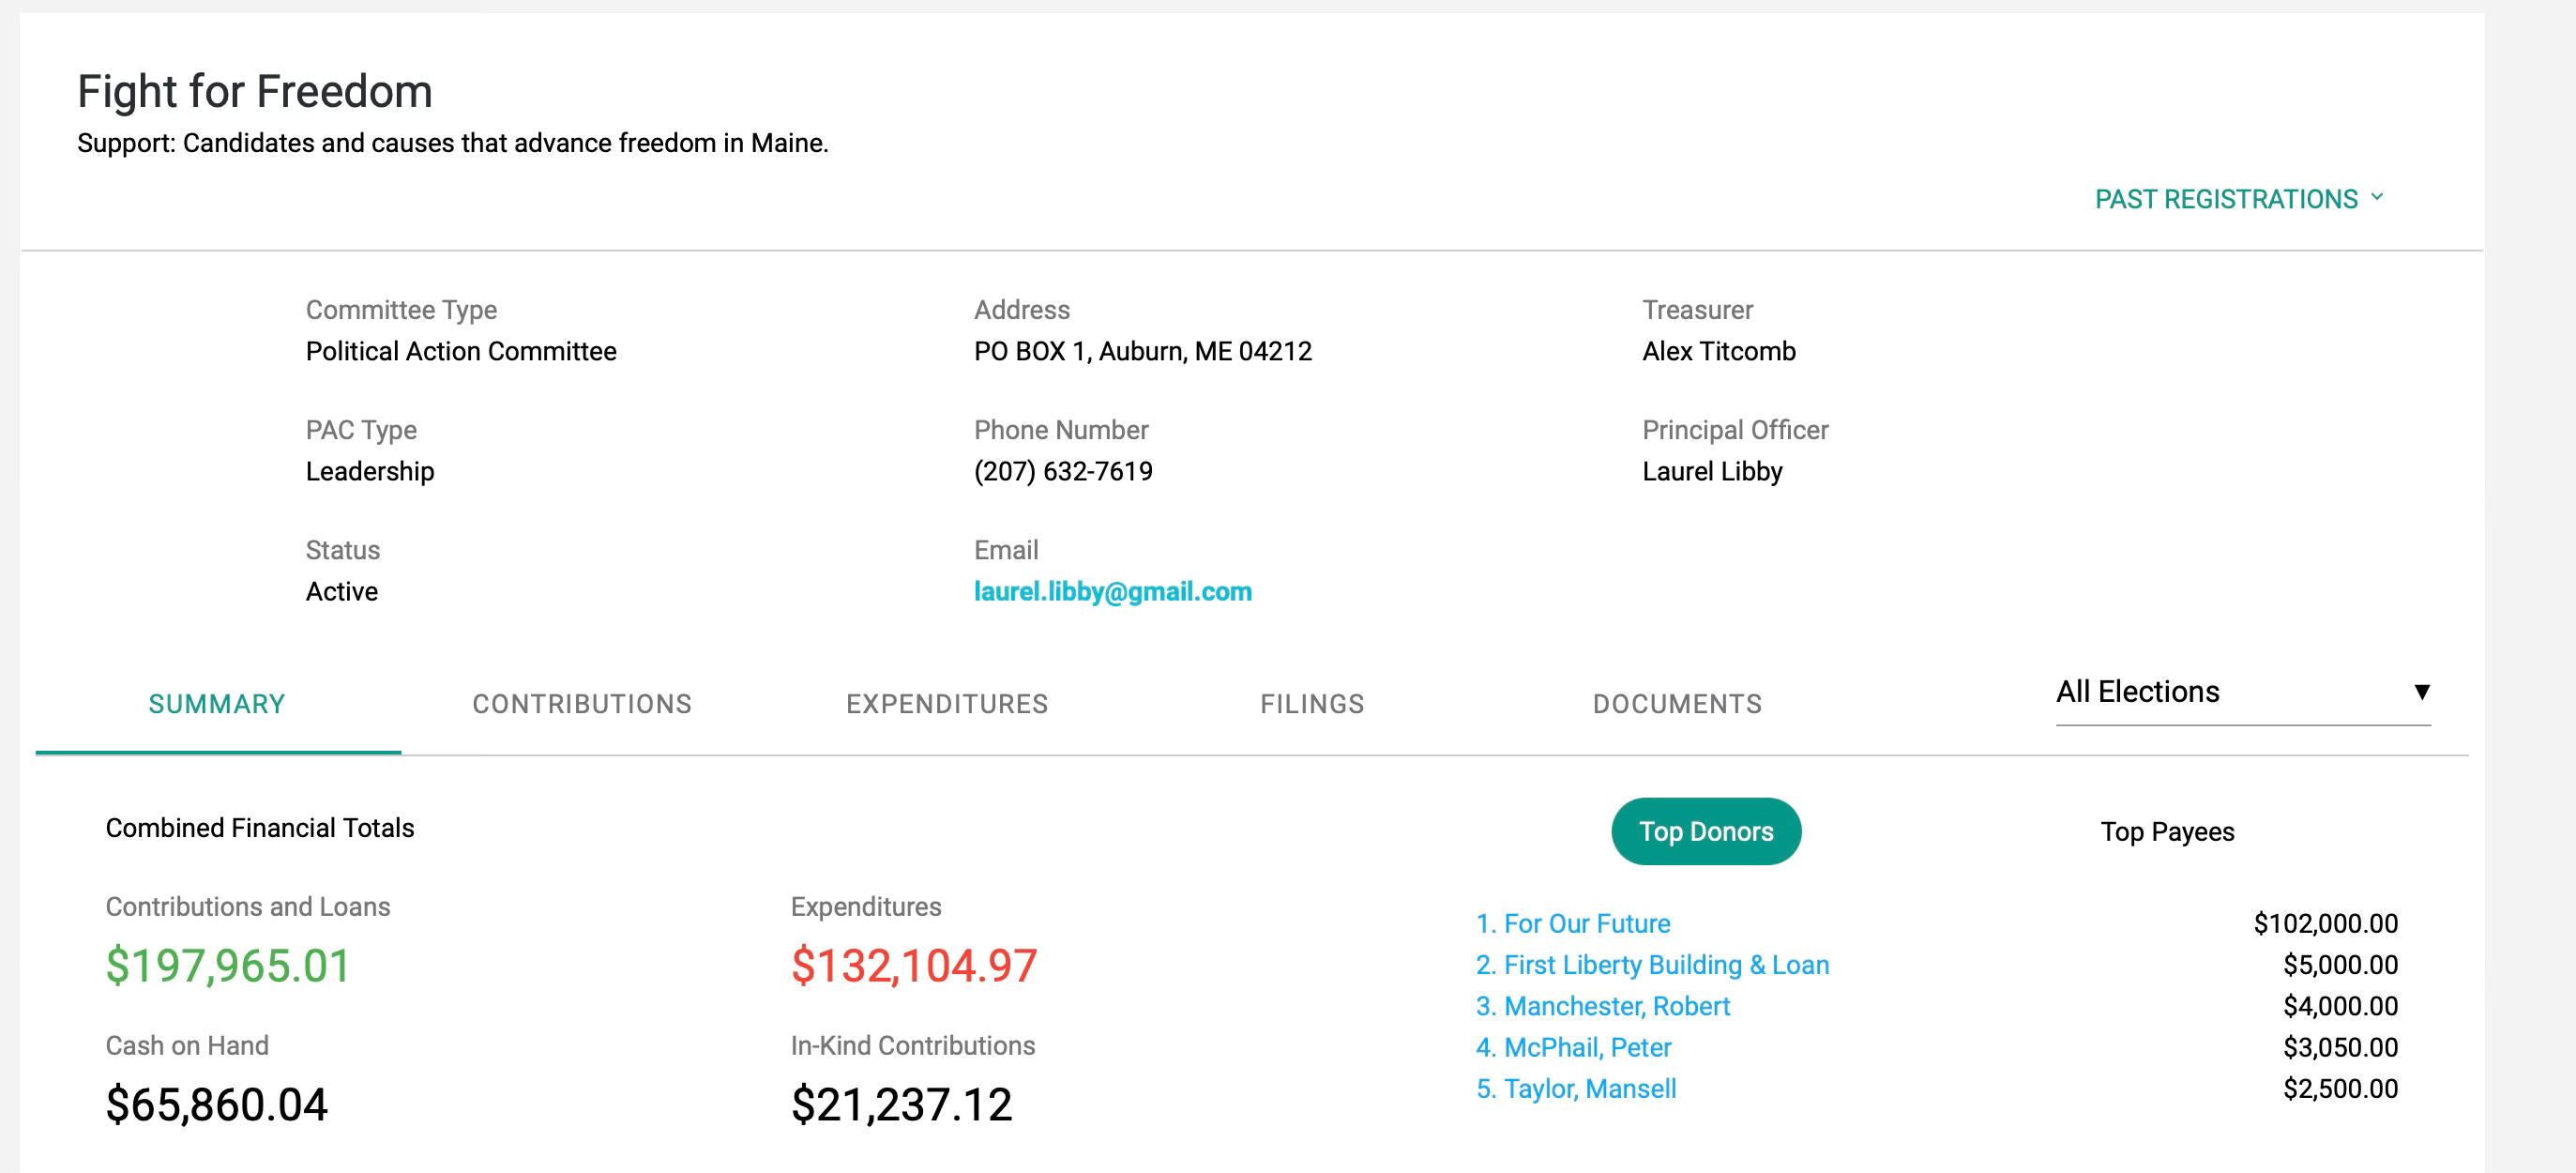Click the Top Donors toggle button

click(1705, 831)
